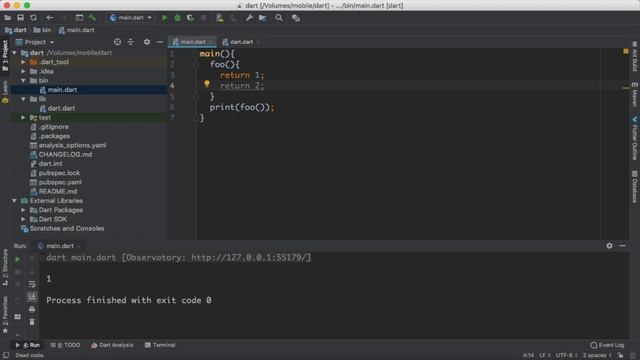This screenshot has height=360, width=640.
Task: Open the Event Log
Action: tap(607, 345)
